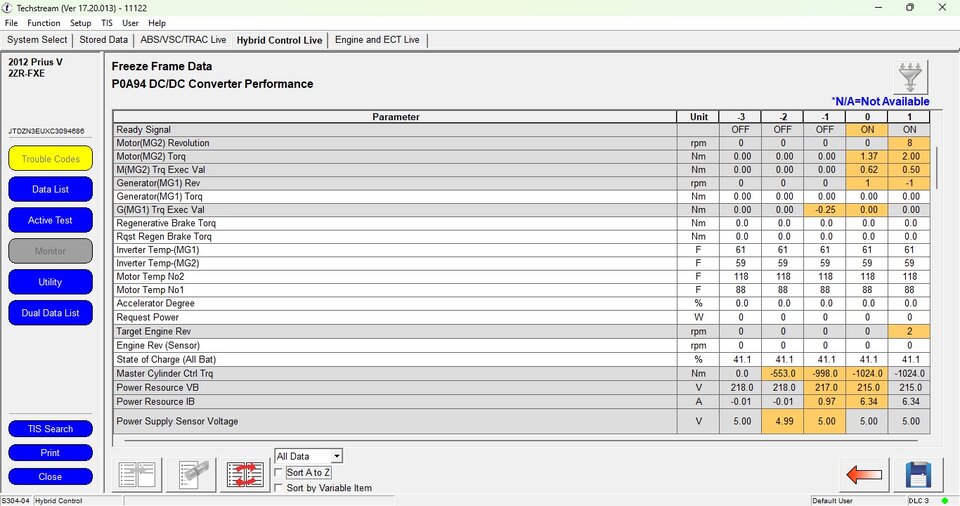
Task: Select the Power Resource VB row
Action: pos(396,387)
